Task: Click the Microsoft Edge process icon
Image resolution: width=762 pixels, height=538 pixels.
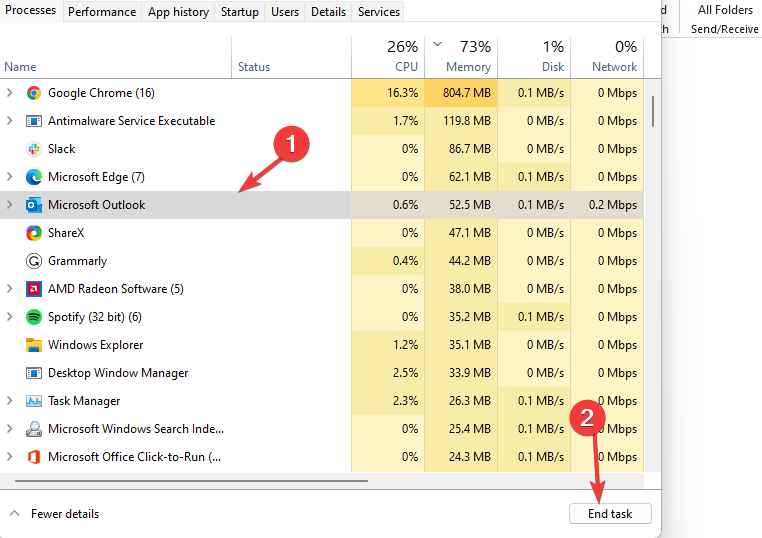Action: coord(34,177)
